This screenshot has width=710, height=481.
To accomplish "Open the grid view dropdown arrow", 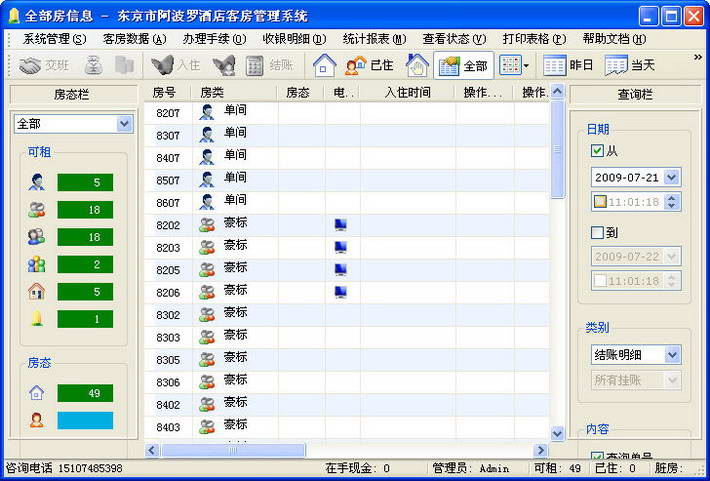I will pos(526,66).
